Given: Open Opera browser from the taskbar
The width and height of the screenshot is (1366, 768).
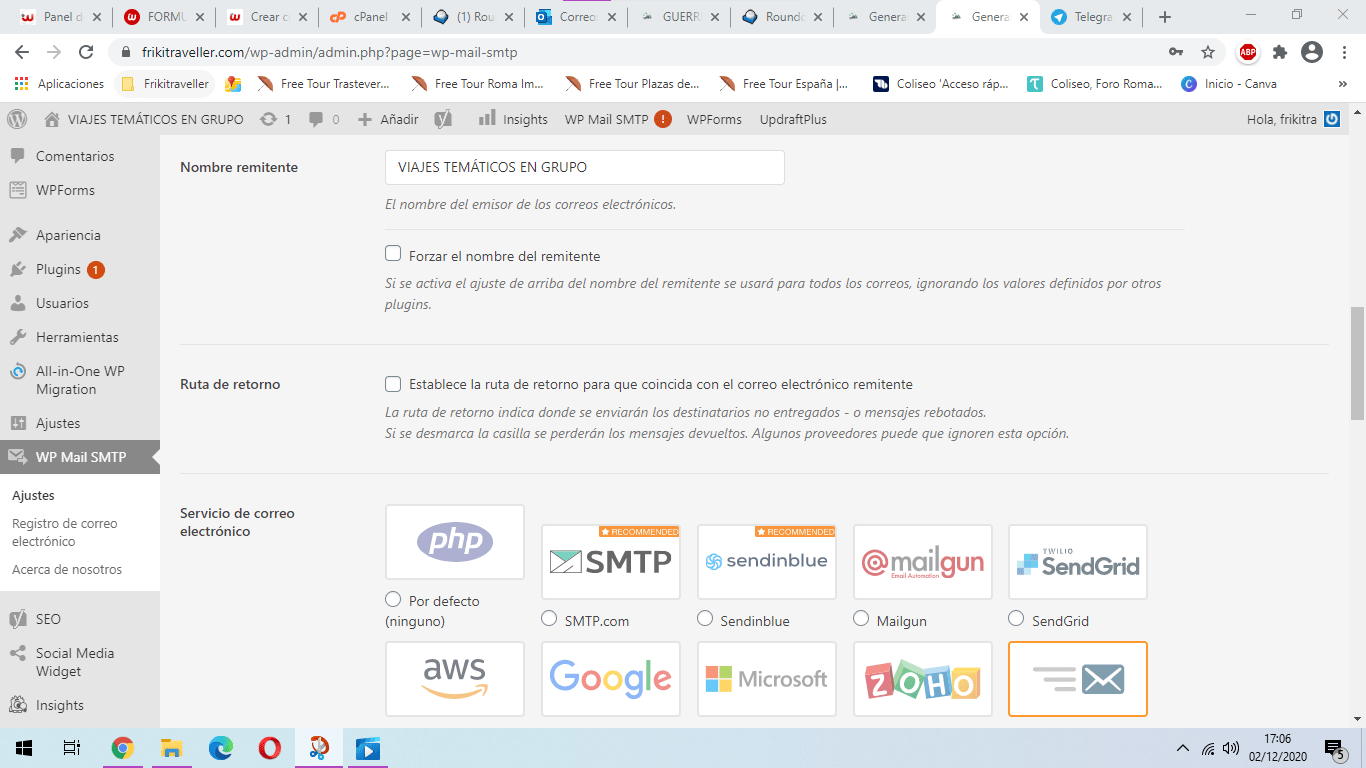Looking at the screenshot, I should pos(269,748).
